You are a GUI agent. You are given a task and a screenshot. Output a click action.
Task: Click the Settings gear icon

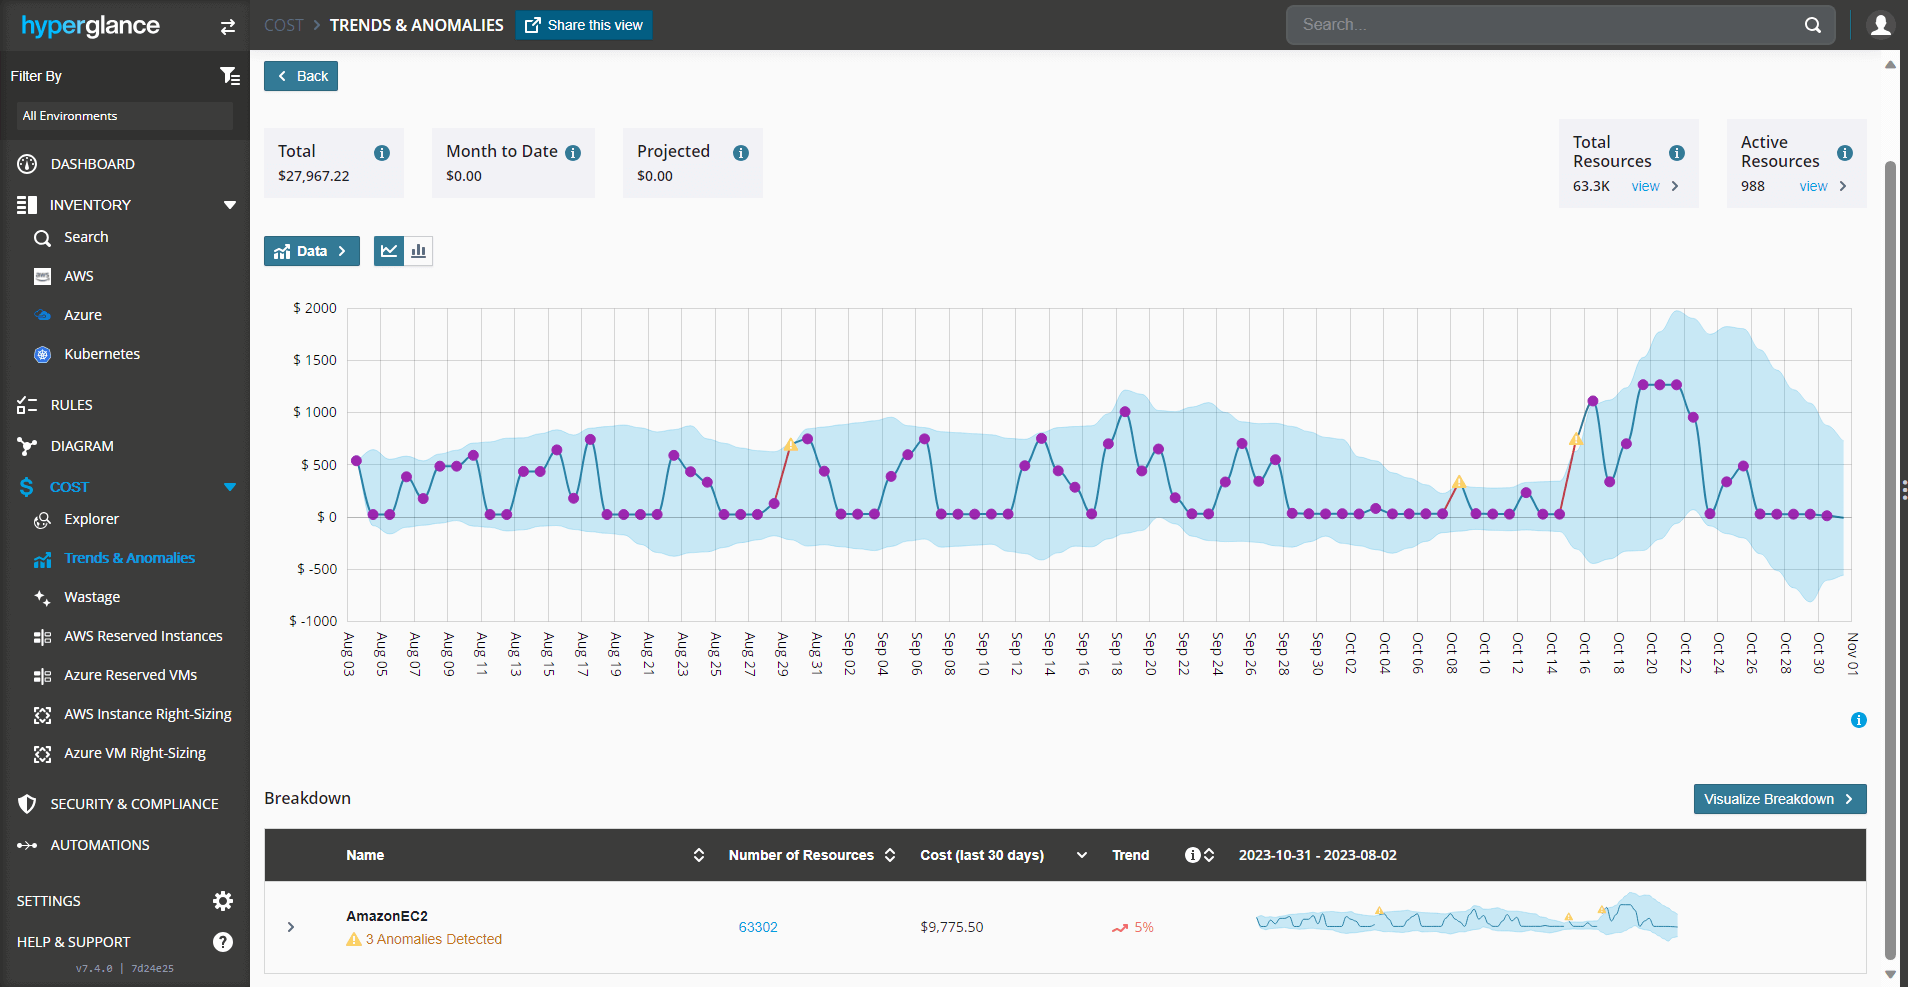223,901
